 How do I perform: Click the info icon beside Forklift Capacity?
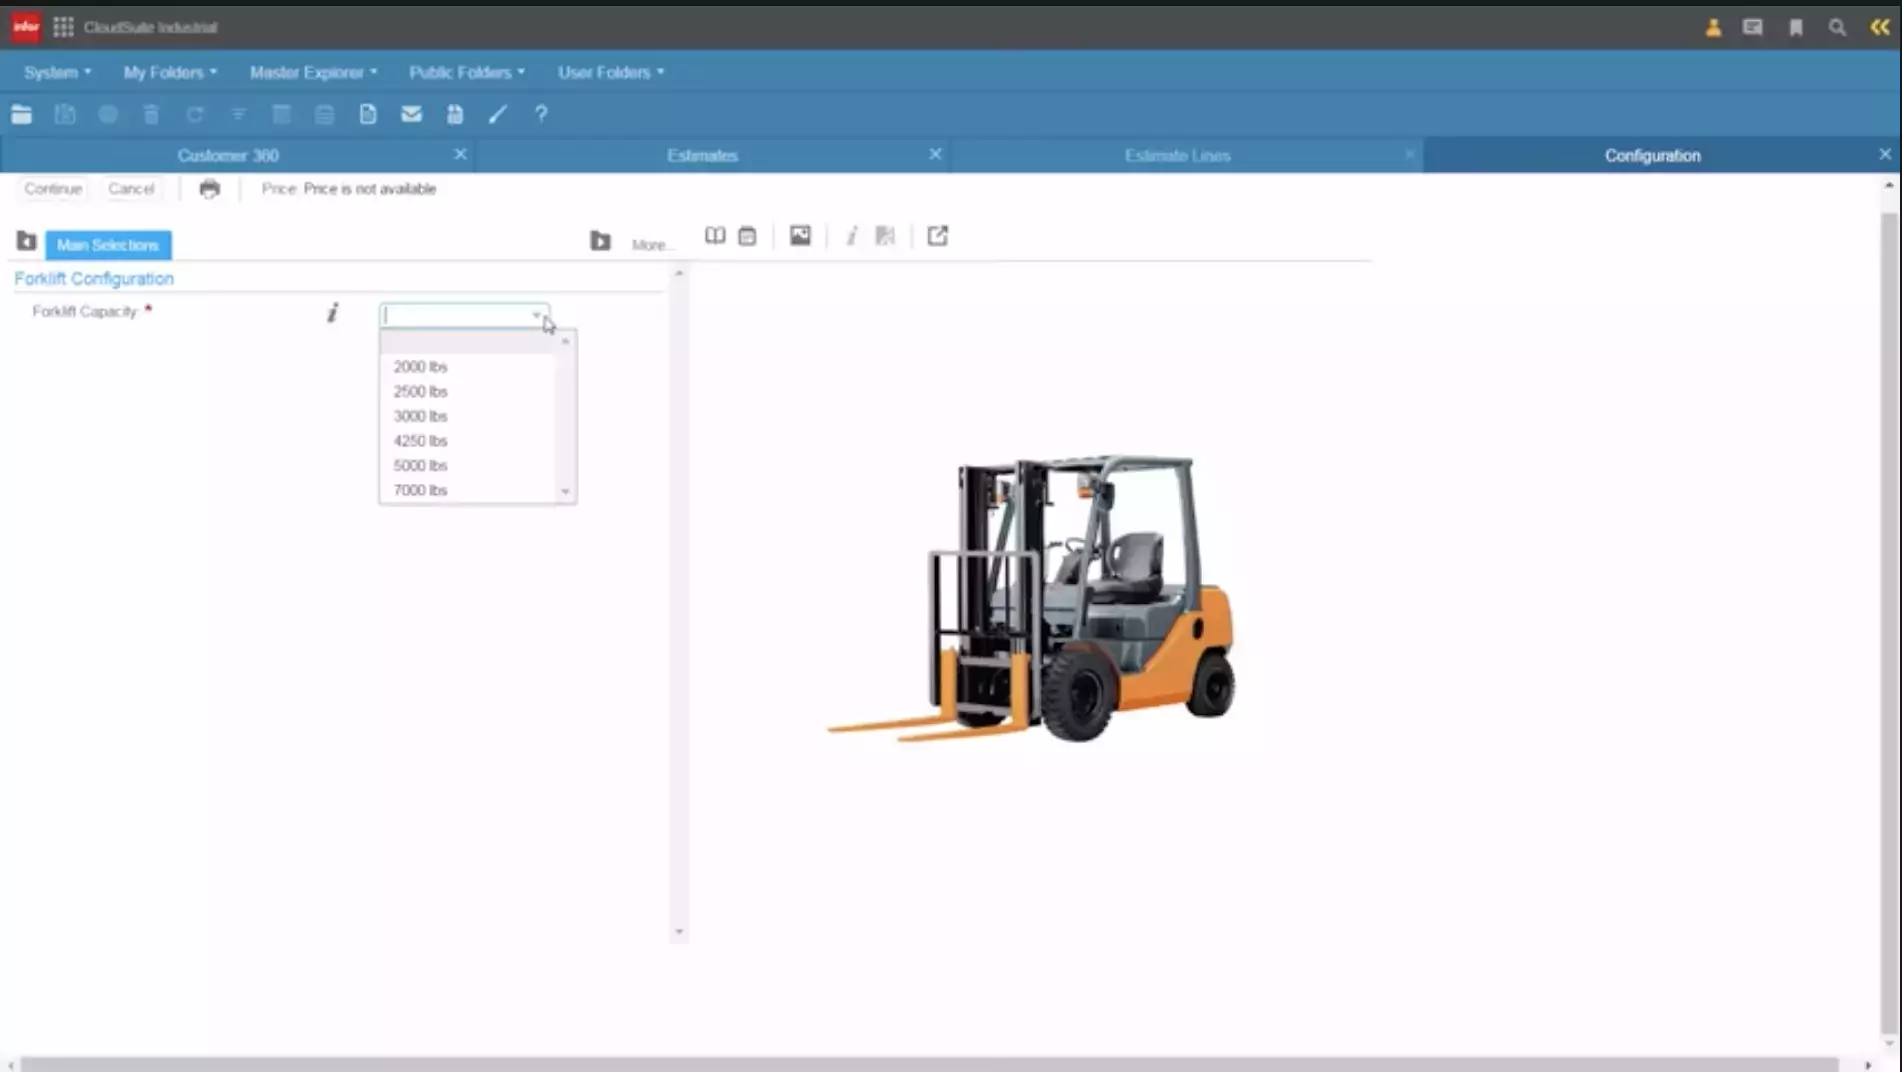click(x=332, y=312)
